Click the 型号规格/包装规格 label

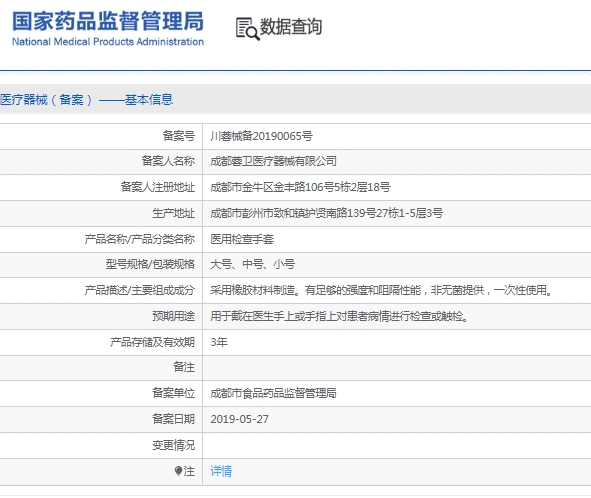[x=150, y=264]
